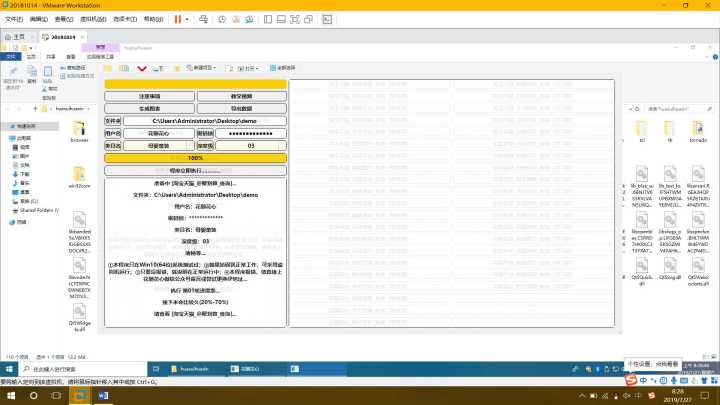Click the send Ctrl+Alt+Del toolbar icon
The height and width of the screenshot is (405, 720).
click(205, 19)
